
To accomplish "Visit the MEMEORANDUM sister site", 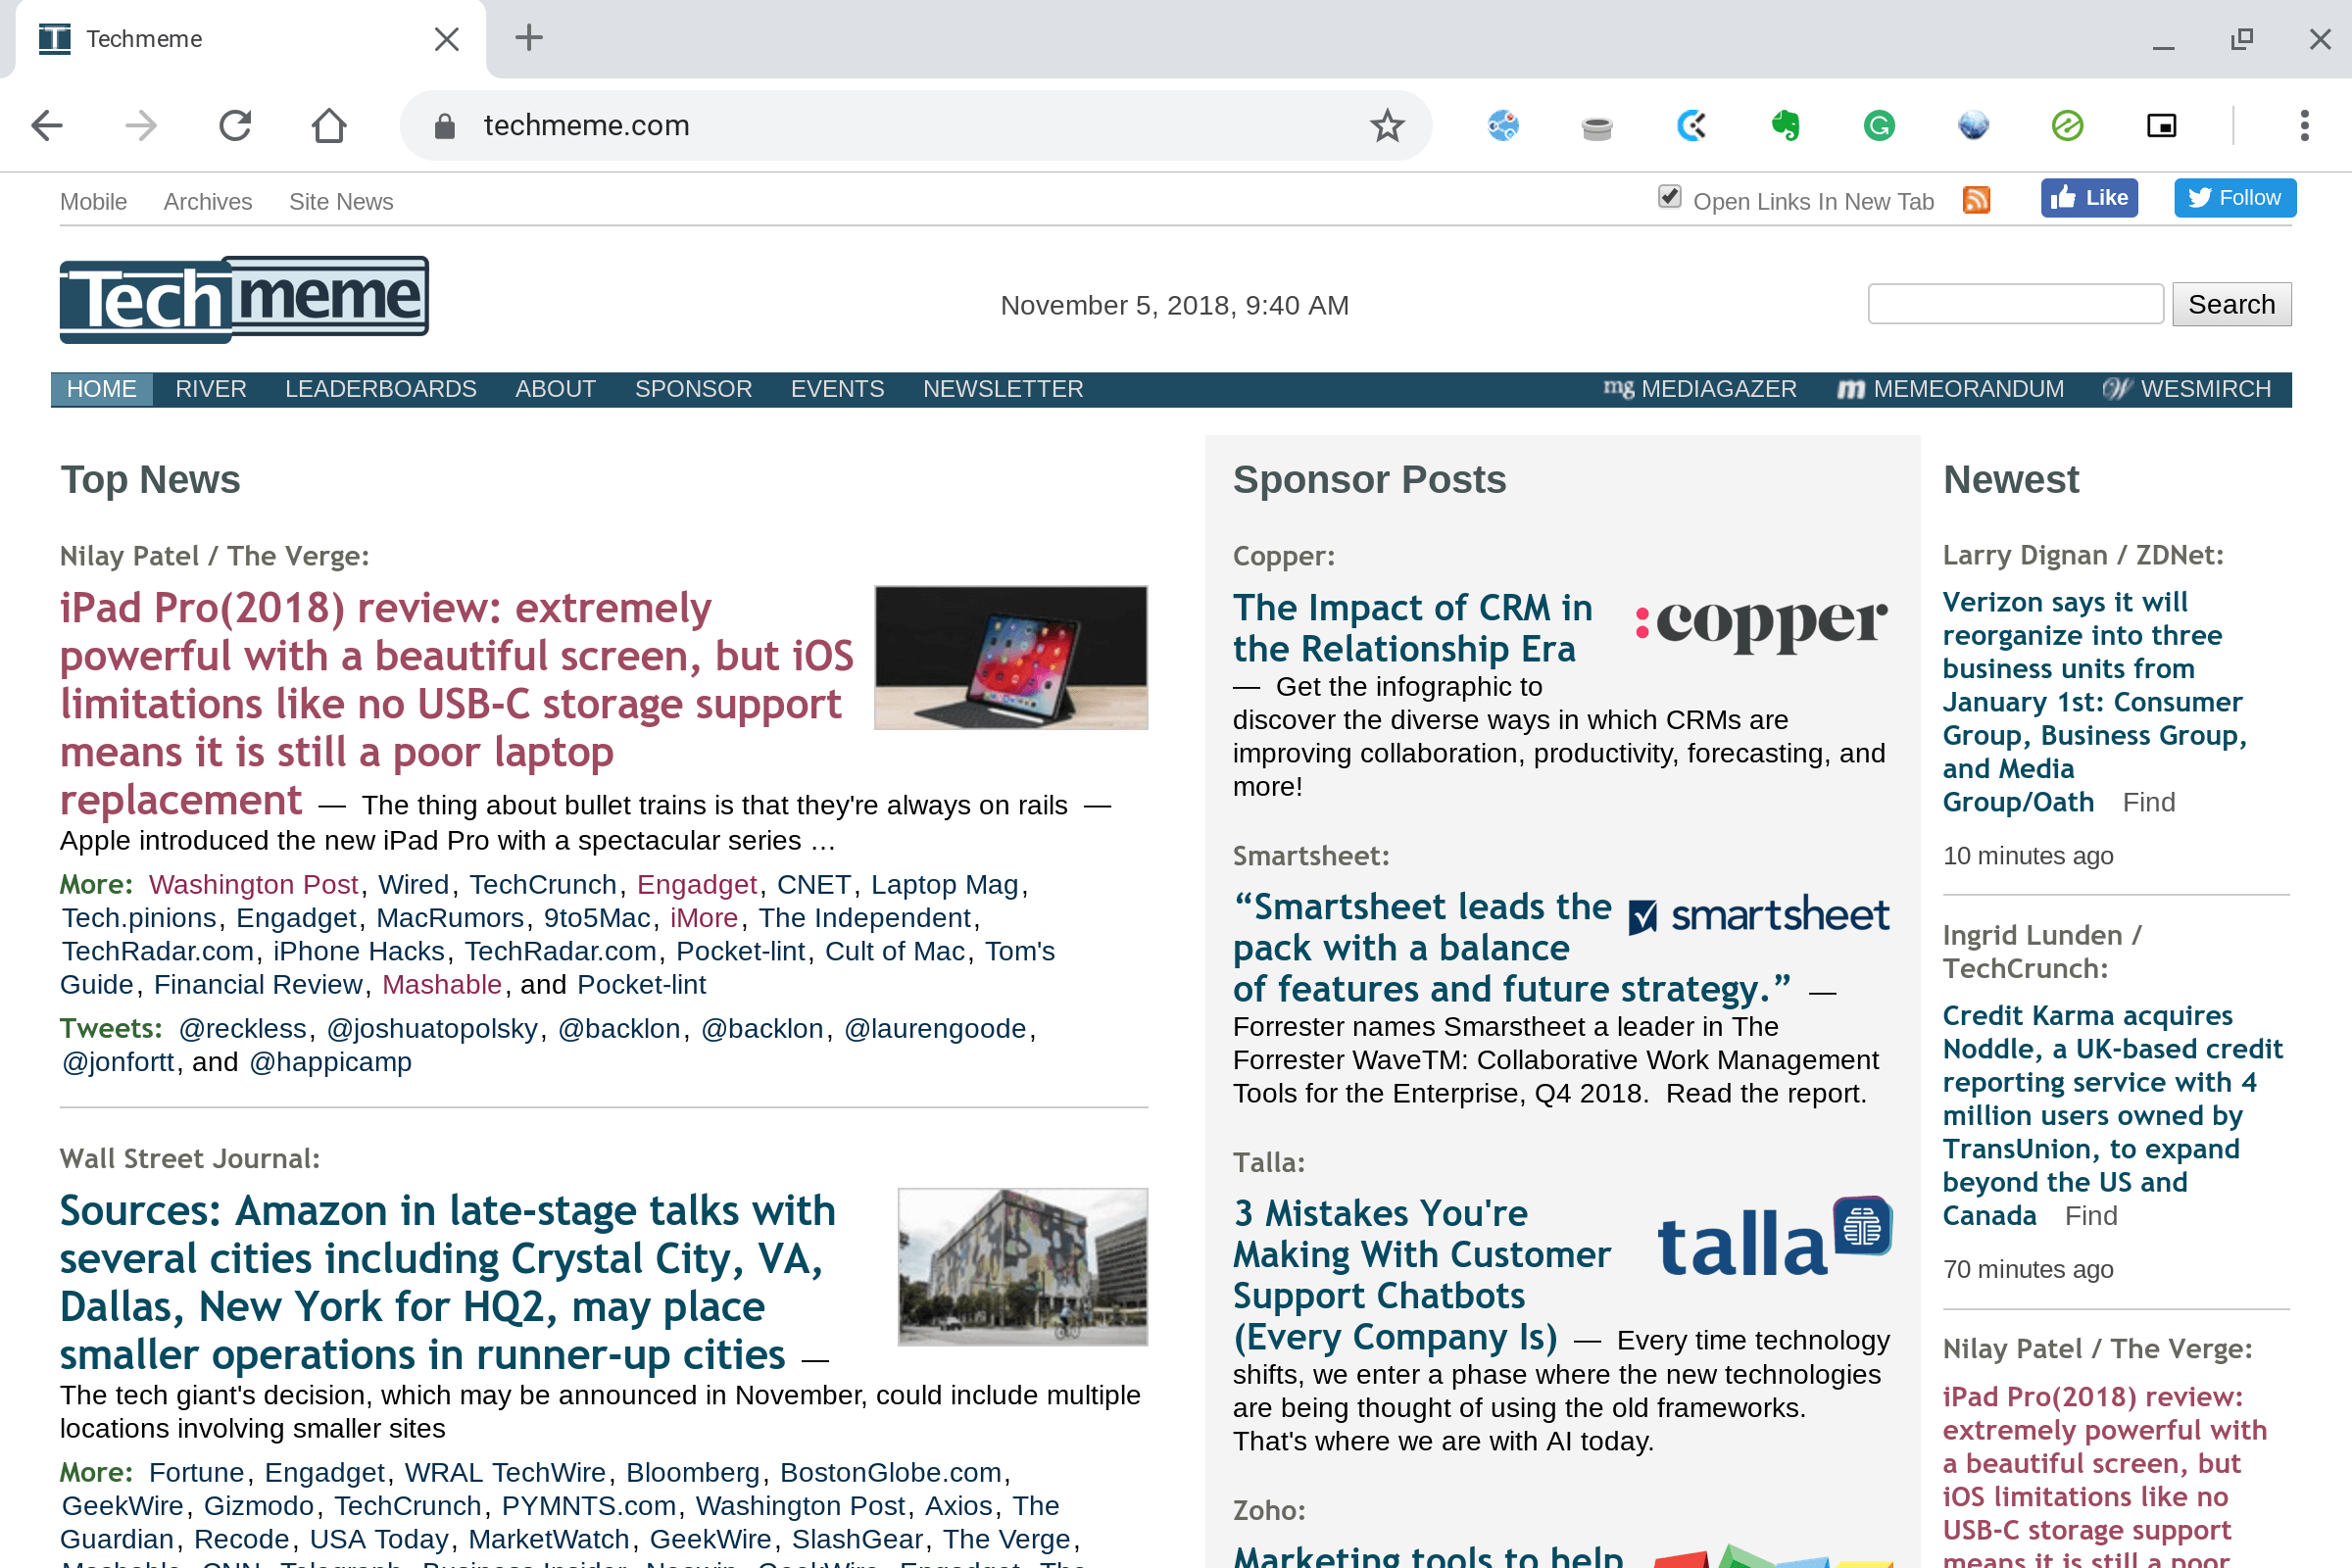I will click(1951, 389).
